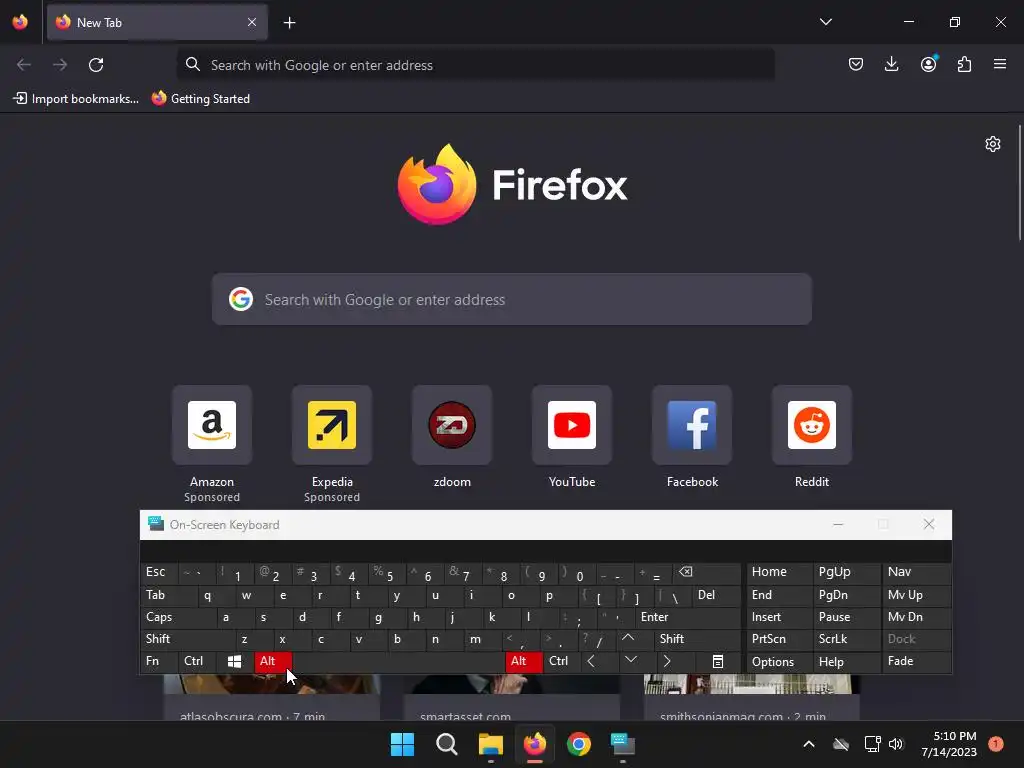Screen dimensions: 1024x768
Task: Open File Explorer from the taskbar
Action: coord(490,744)
